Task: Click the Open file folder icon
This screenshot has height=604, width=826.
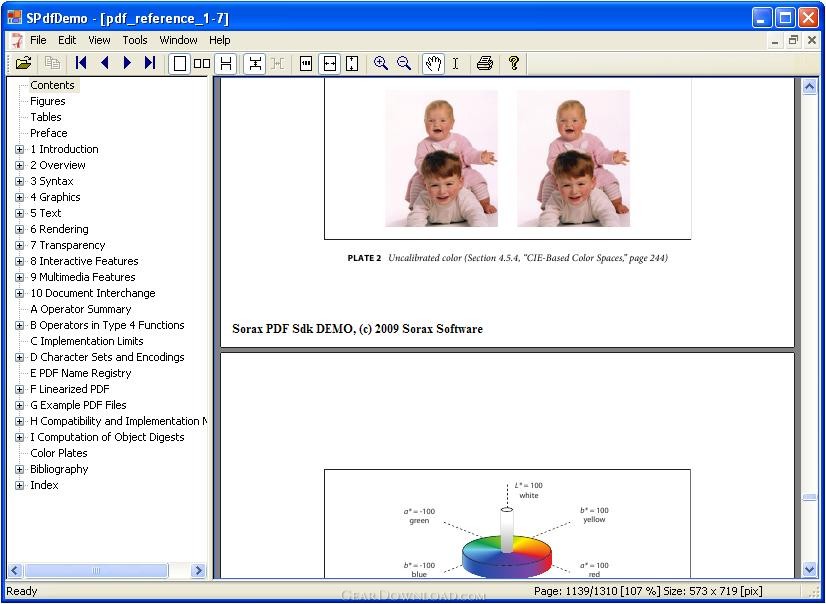Action: pos(23,63)
